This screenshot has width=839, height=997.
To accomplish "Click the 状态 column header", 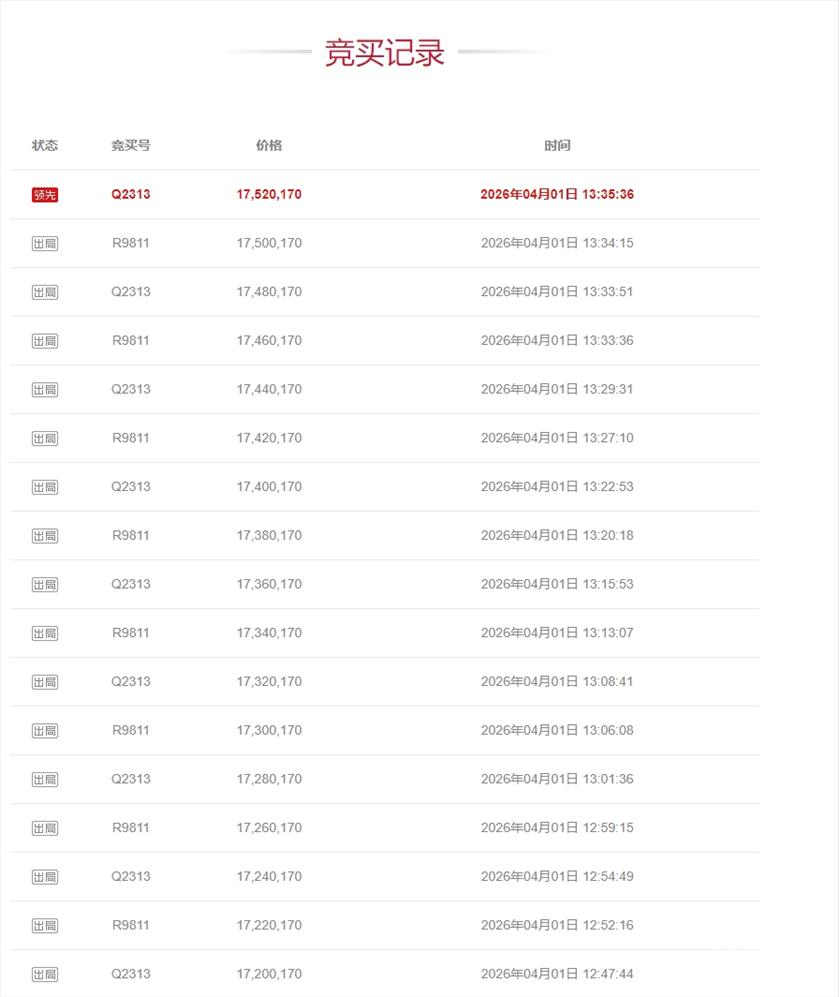I will click(x=45, y=146).
